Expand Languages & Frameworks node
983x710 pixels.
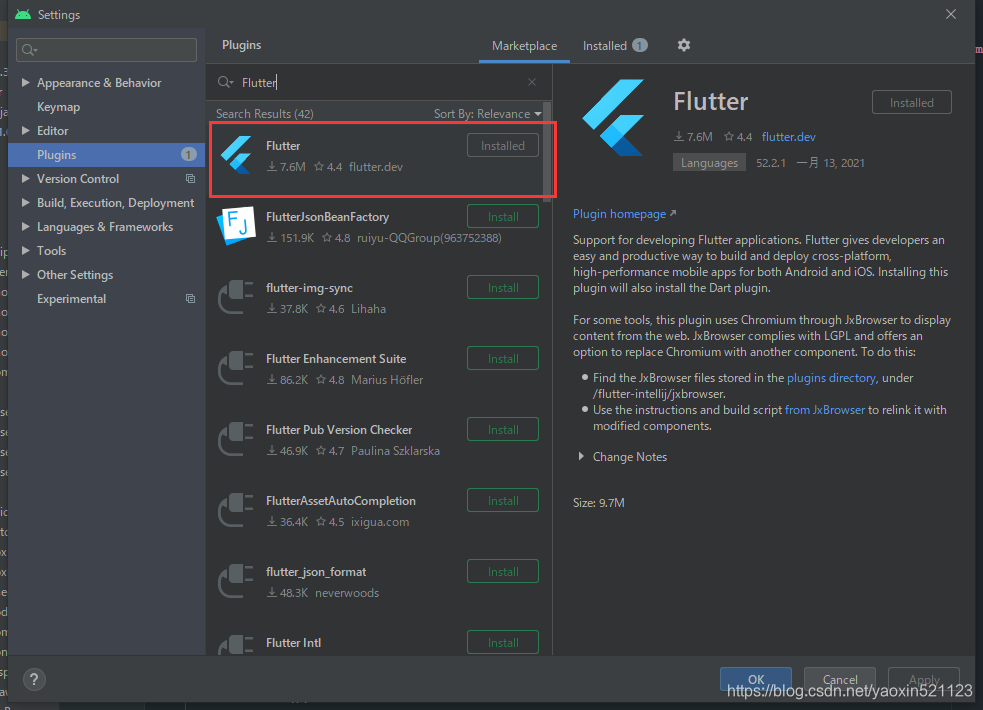click(26, 226)
